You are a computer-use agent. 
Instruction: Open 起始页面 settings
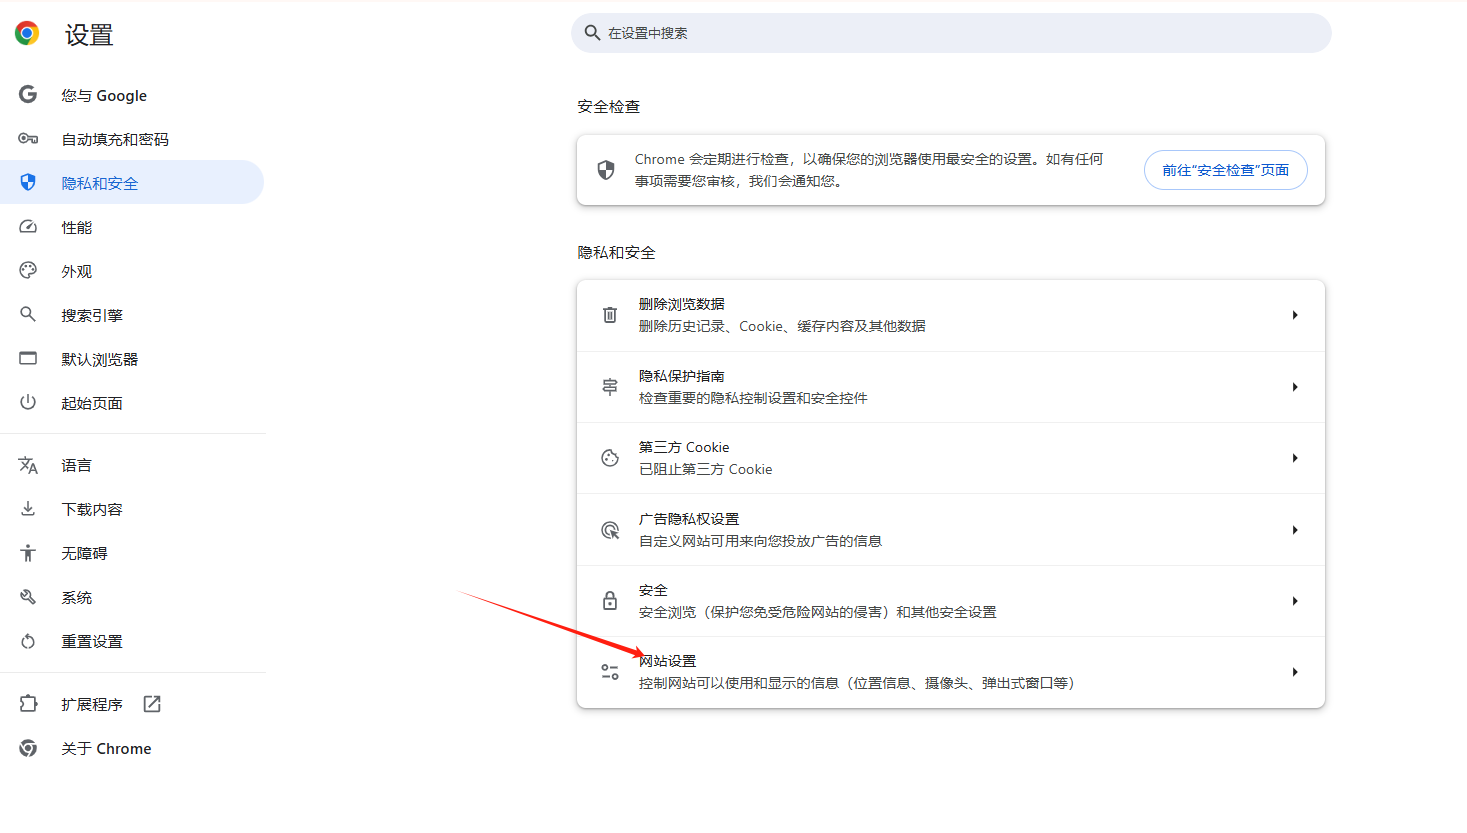click(x=132, y=403)
